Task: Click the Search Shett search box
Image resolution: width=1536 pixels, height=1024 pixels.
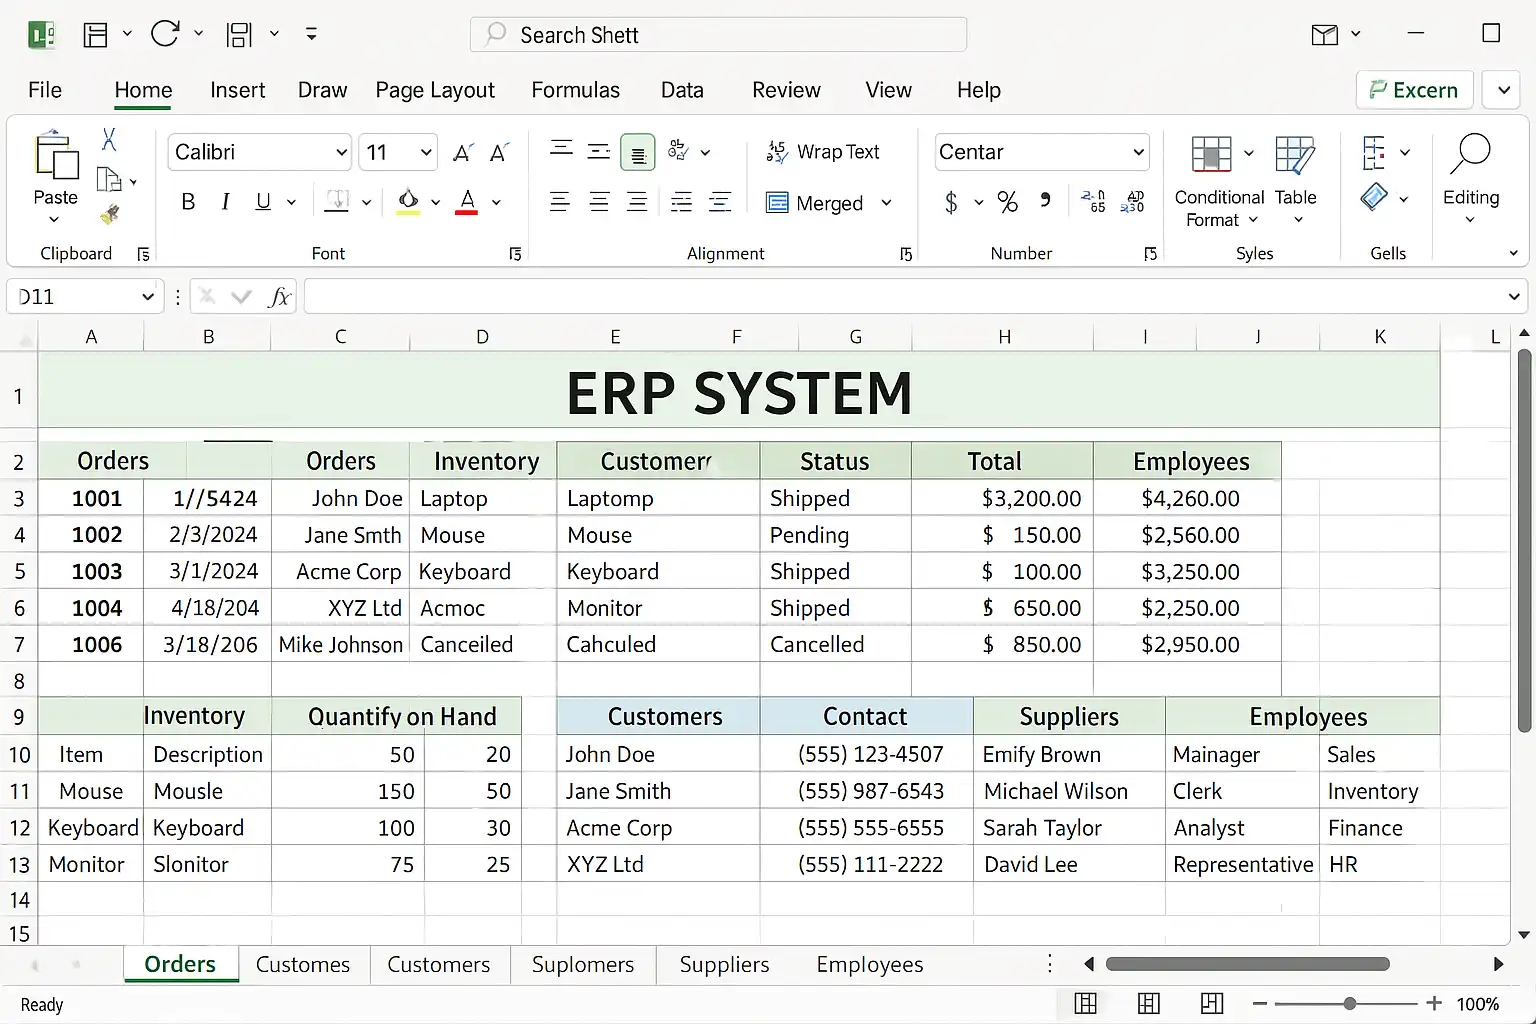Action: (718, 35)
